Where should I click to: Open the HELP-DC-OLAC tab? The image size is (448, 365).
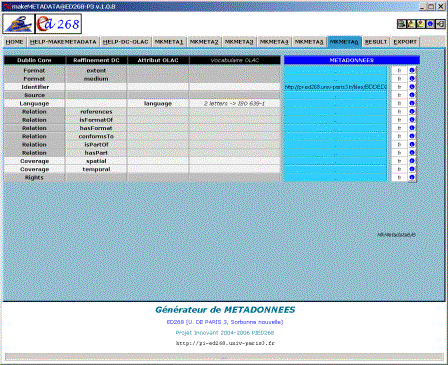[x=125, y=42]
